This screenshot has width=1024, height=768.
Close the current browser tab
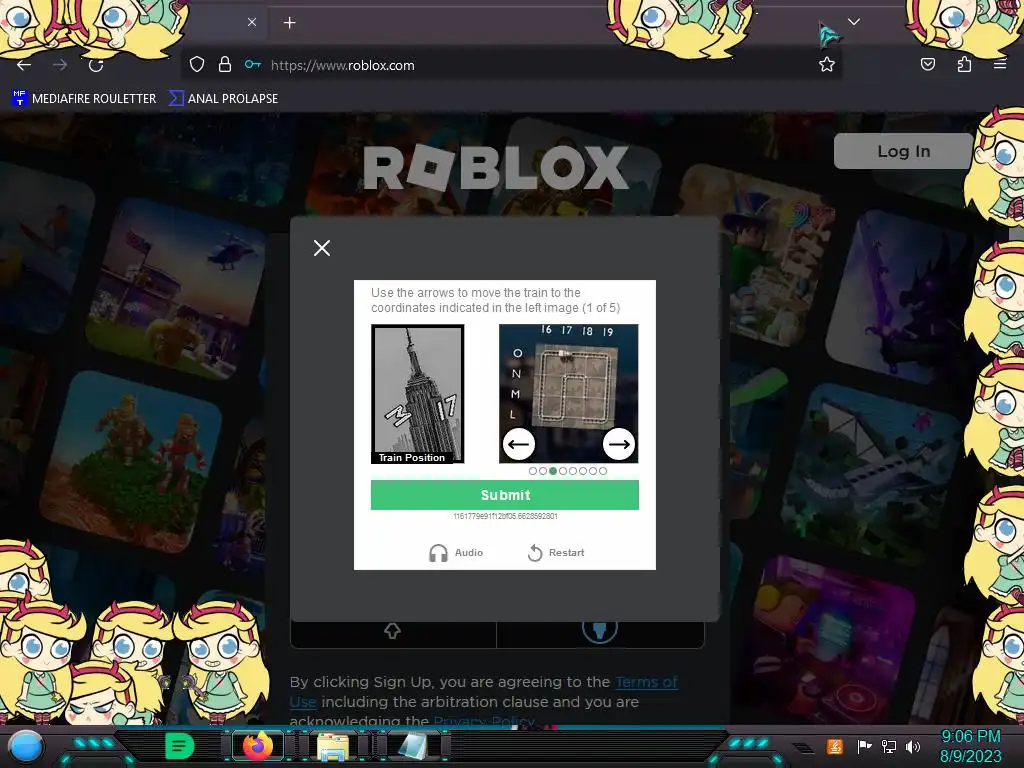[x=252, y=22]
